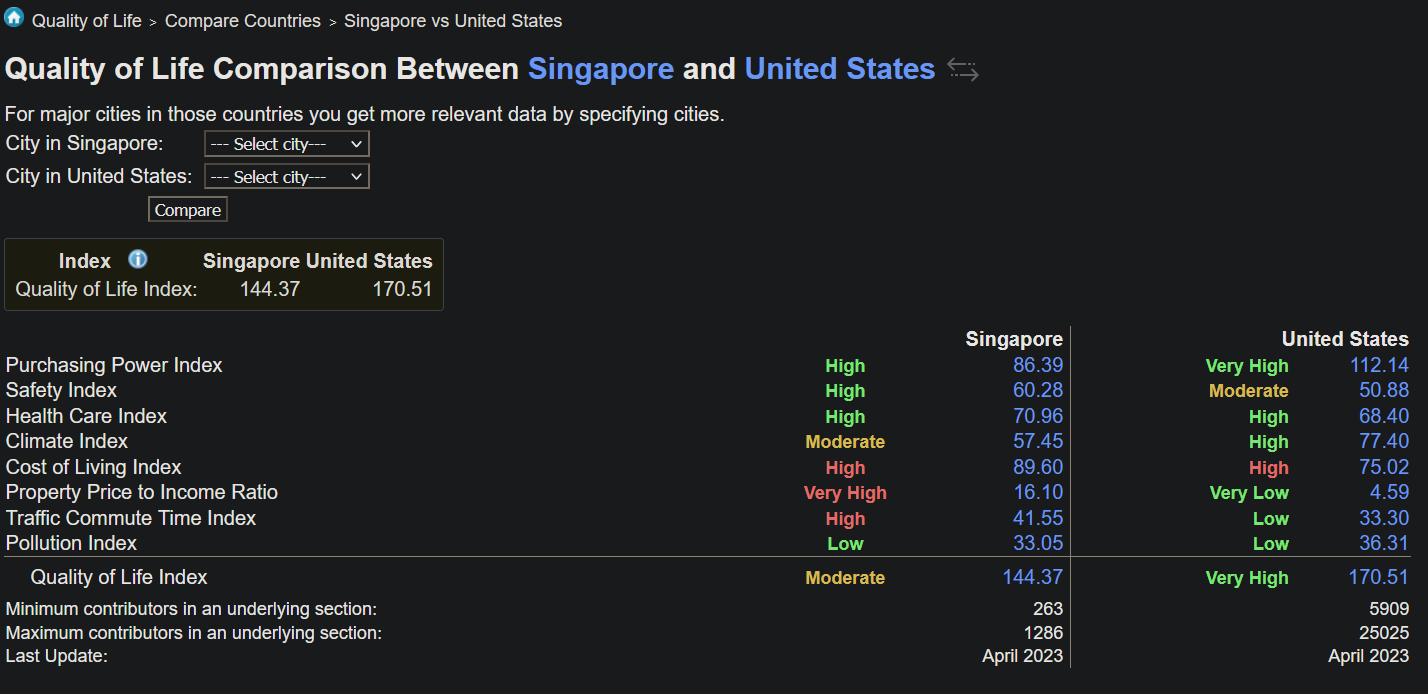
Task: Click Singapore minimum contributors count 263
Action: 1048,609
